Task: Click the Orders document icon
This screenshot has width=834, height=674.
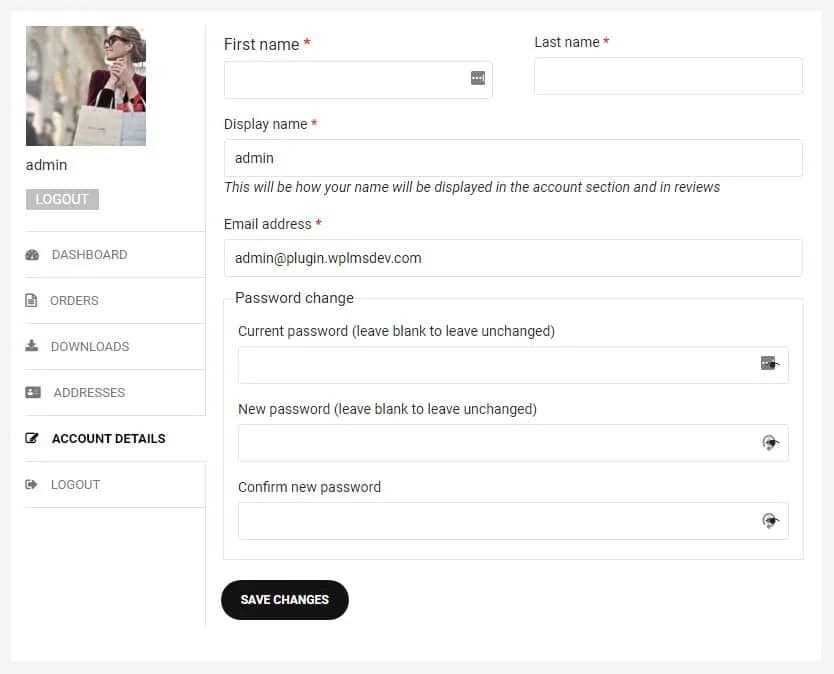Action: click(x=31, y=301)
